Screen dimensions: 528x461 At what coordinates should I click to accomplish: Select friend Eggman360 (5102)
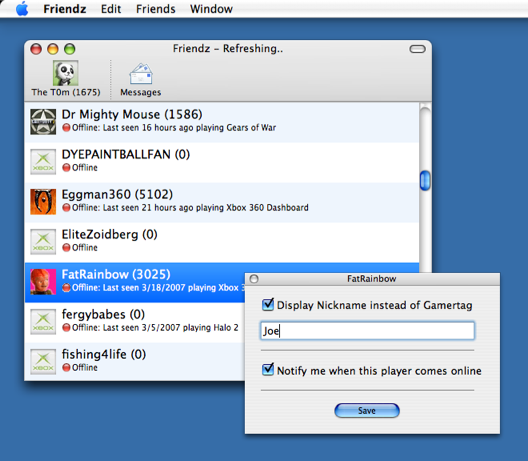click(222, 202)
